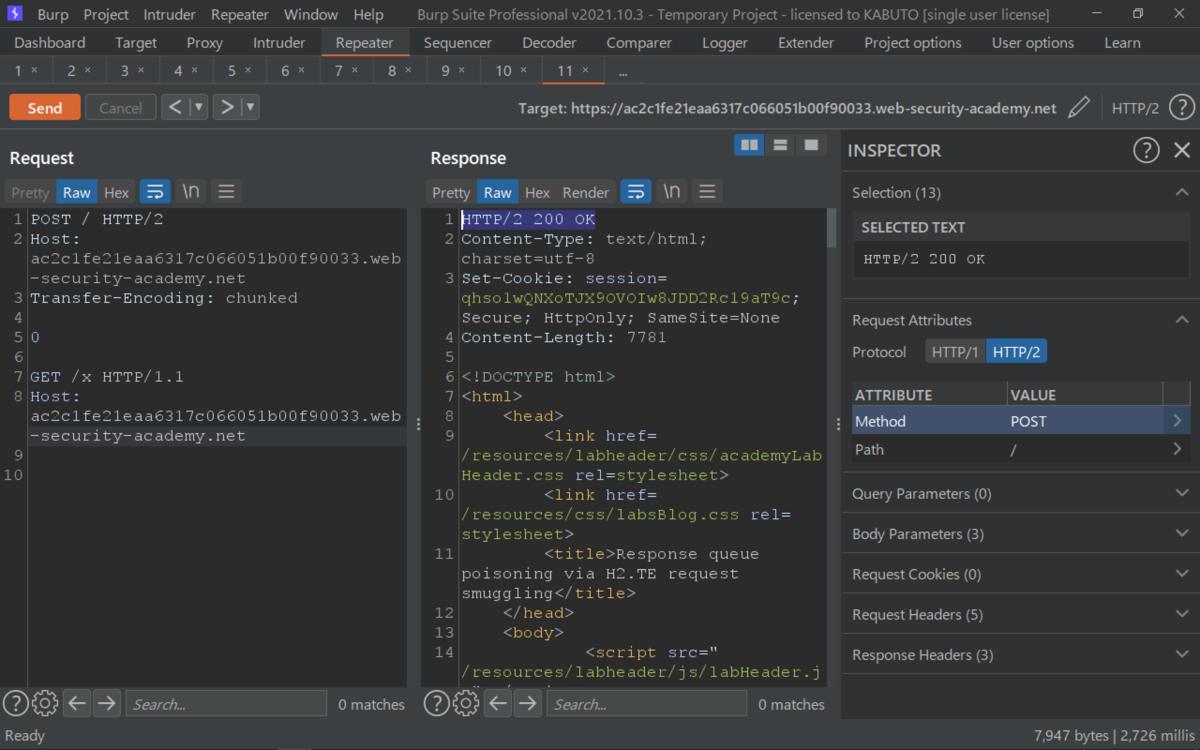The width and height of the screenshot is (1200, 750).
Task: Go to previous match in Request search
Action: (x=77, y=704)
